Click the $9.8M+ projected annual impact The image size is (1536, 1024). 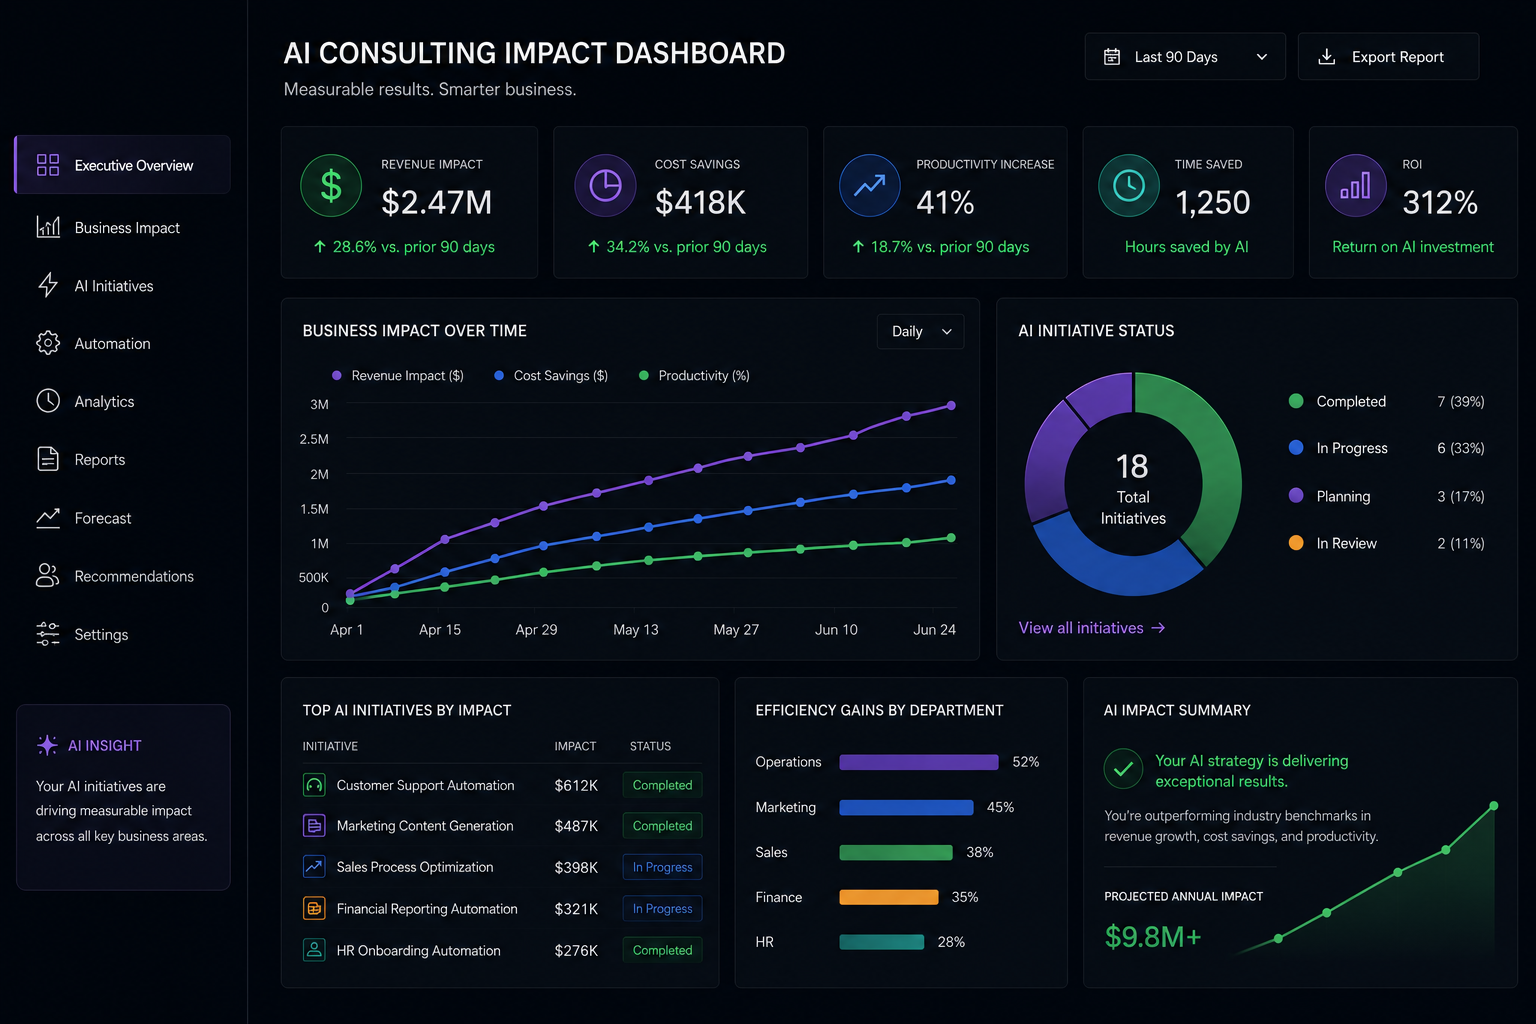(1152, 937)
